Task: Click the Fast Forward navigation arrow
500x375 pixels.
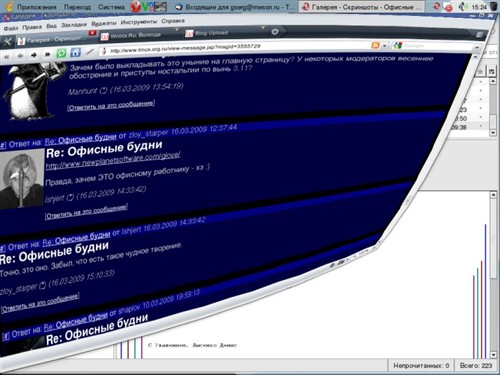Action: [x=47, y=54]
